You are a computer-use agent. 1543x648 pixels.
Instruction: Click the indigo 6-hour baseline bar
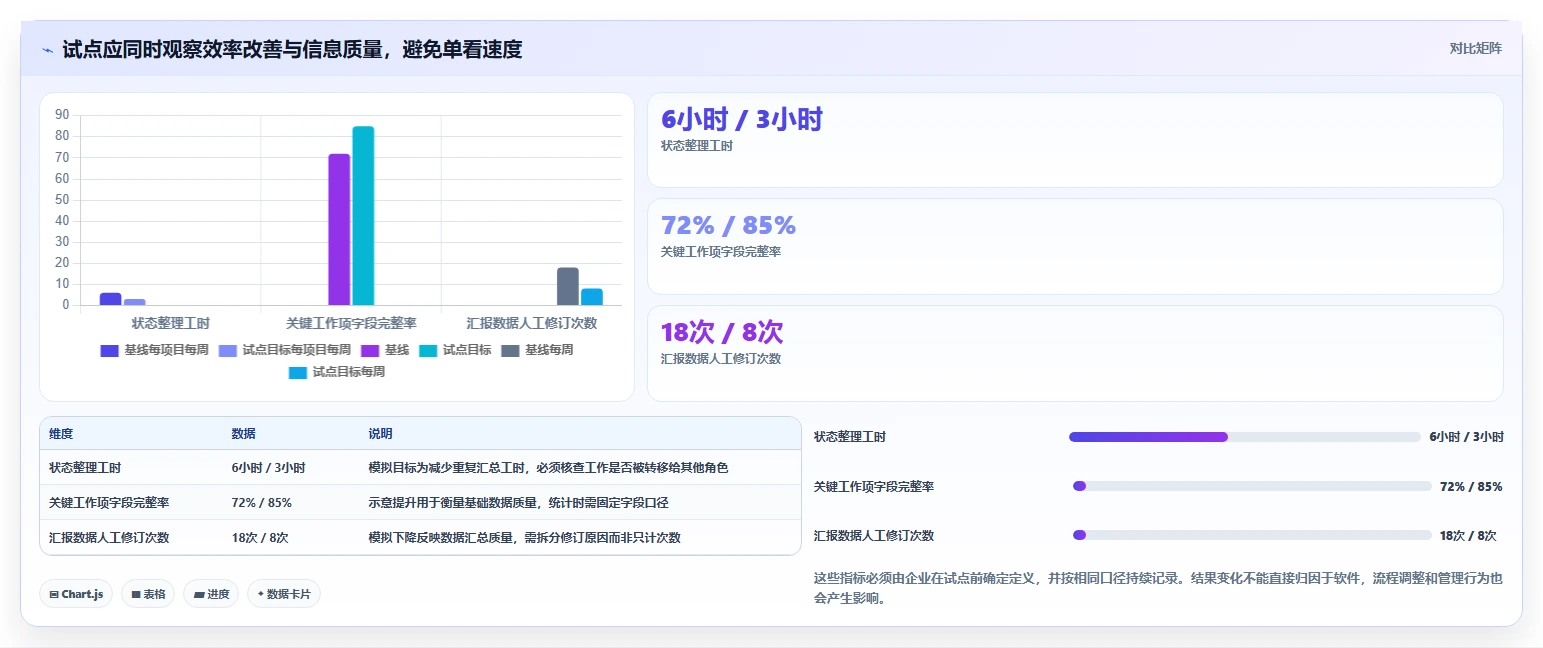coord(110,299)
